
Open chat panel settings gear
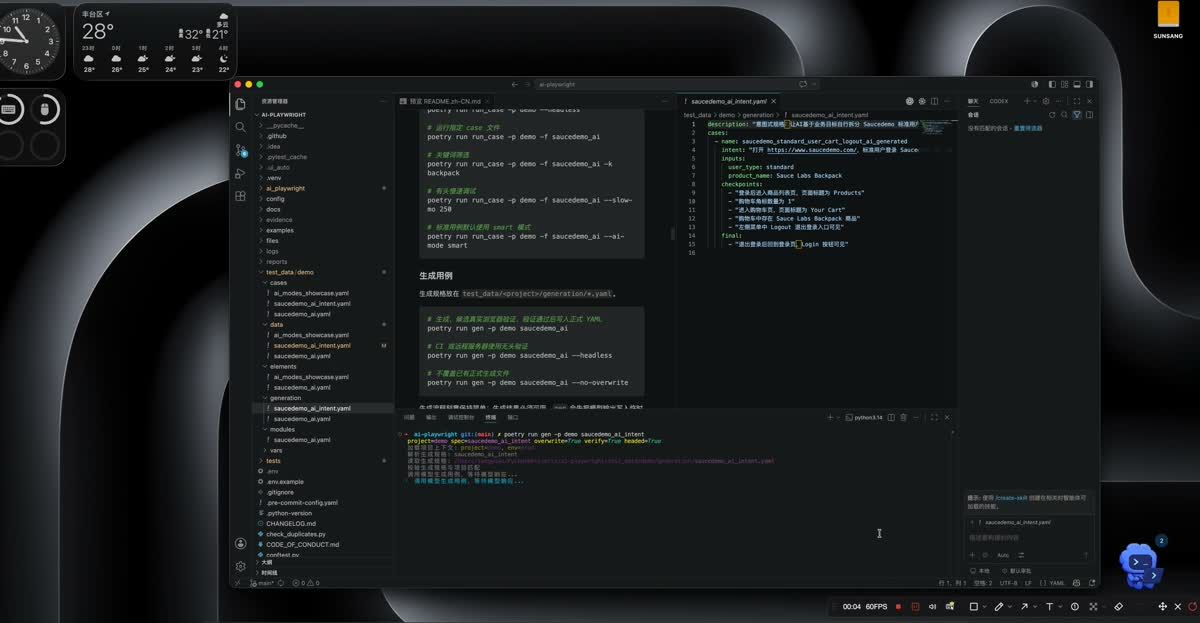point(1046,101)
